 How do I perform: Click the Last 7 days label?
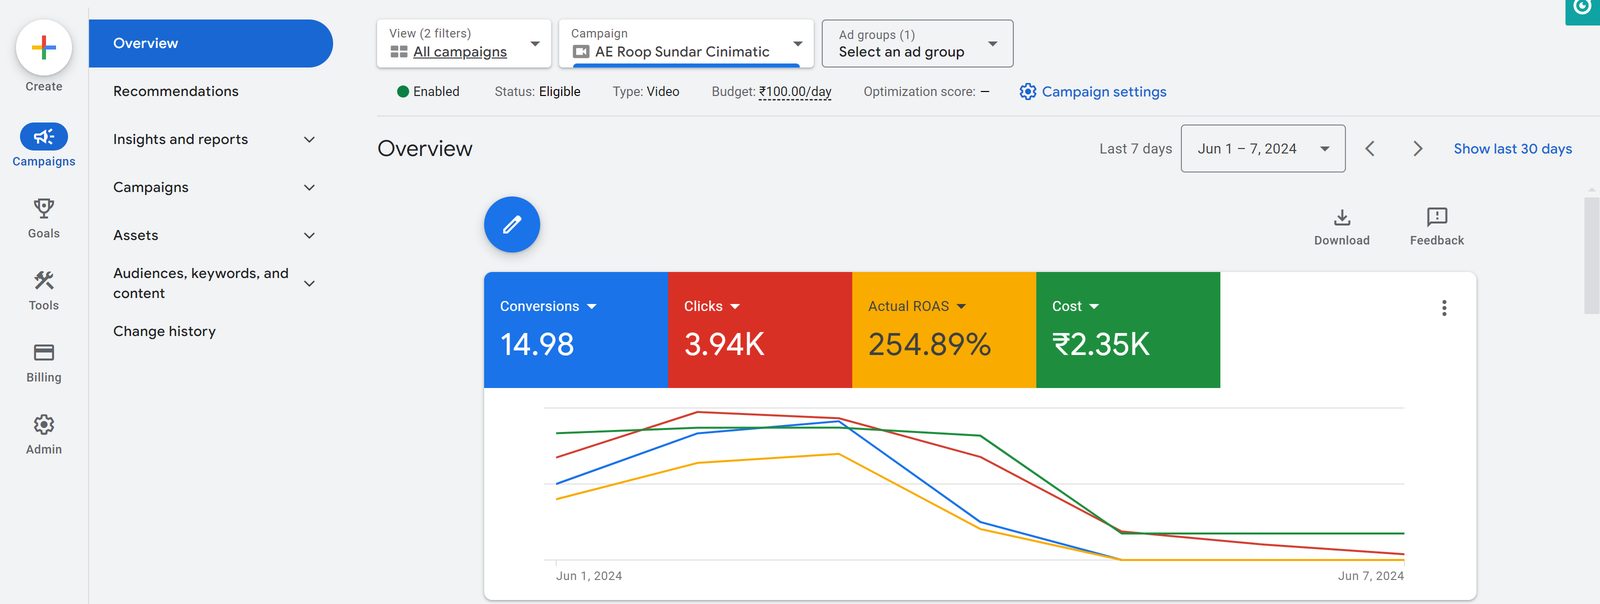point(1136,148)
